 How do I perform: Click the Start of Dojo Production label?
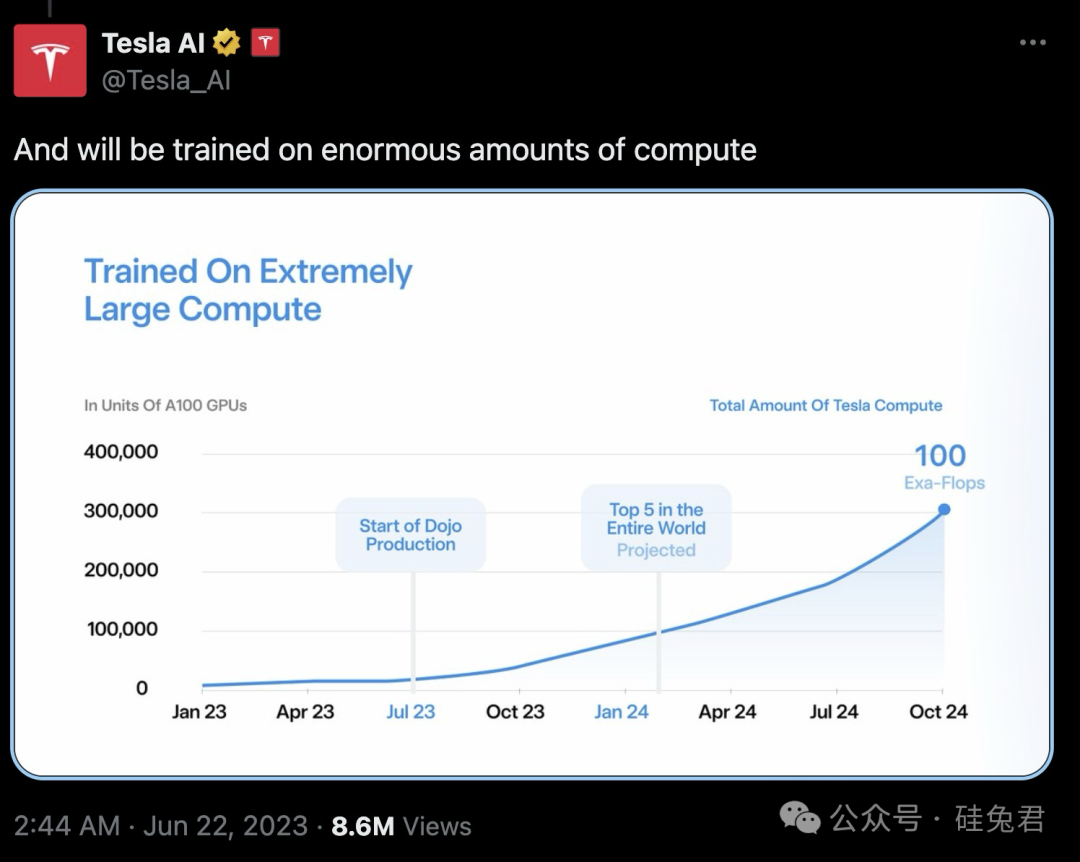coord(410,535)
